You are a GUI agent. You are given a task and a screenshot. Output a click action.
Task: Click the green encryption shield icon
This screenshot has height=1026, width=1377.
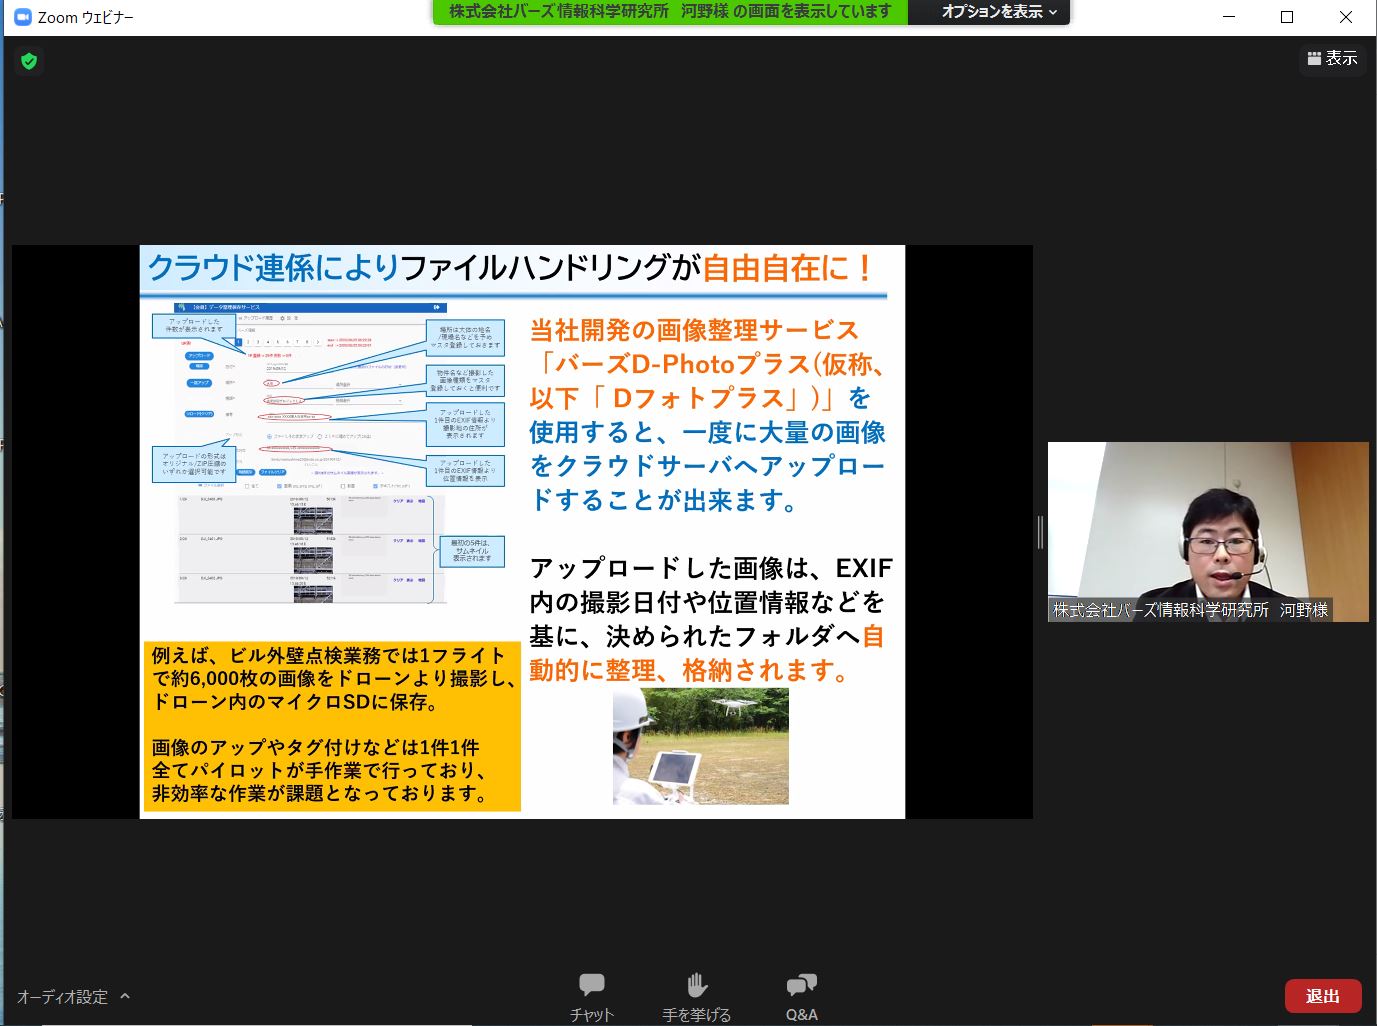point(29,61)
